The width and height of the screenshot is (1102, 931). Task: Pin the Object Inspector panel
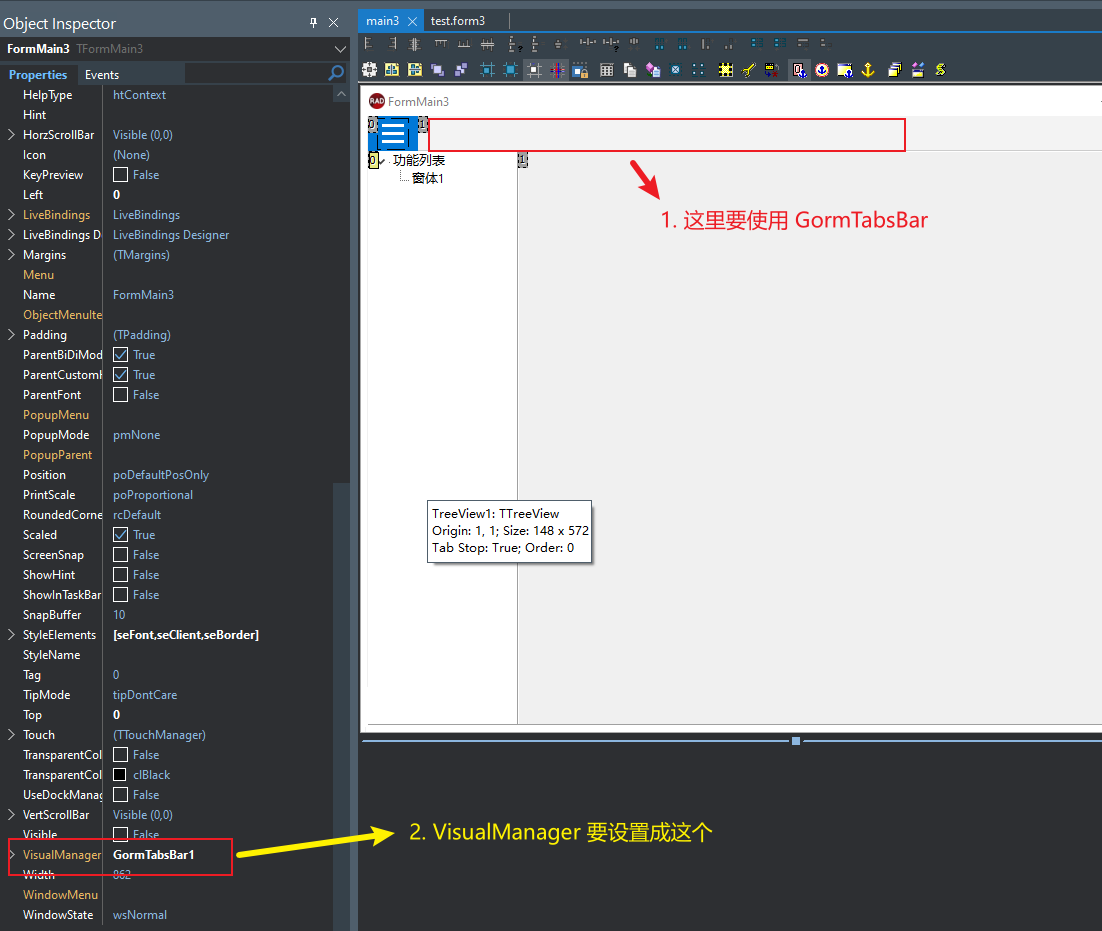tap(313, 22)
